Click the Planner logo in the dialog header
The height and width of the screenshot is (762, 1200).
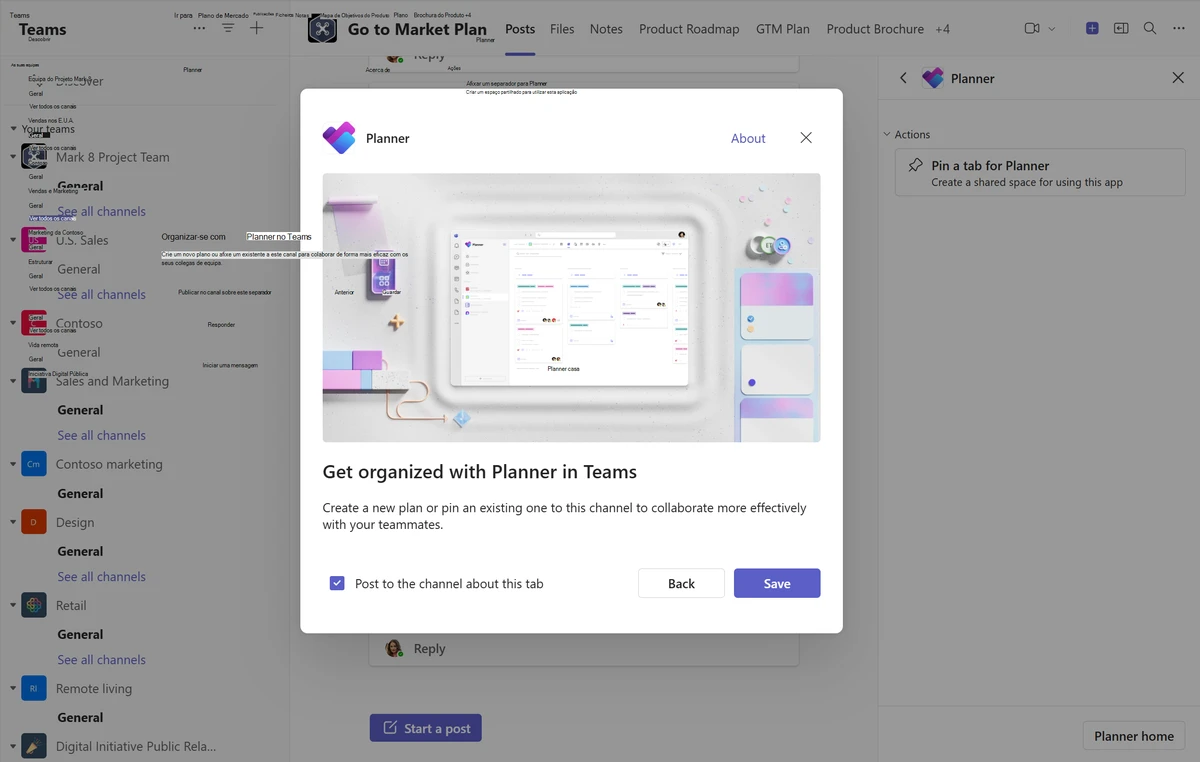coord(339,138)
